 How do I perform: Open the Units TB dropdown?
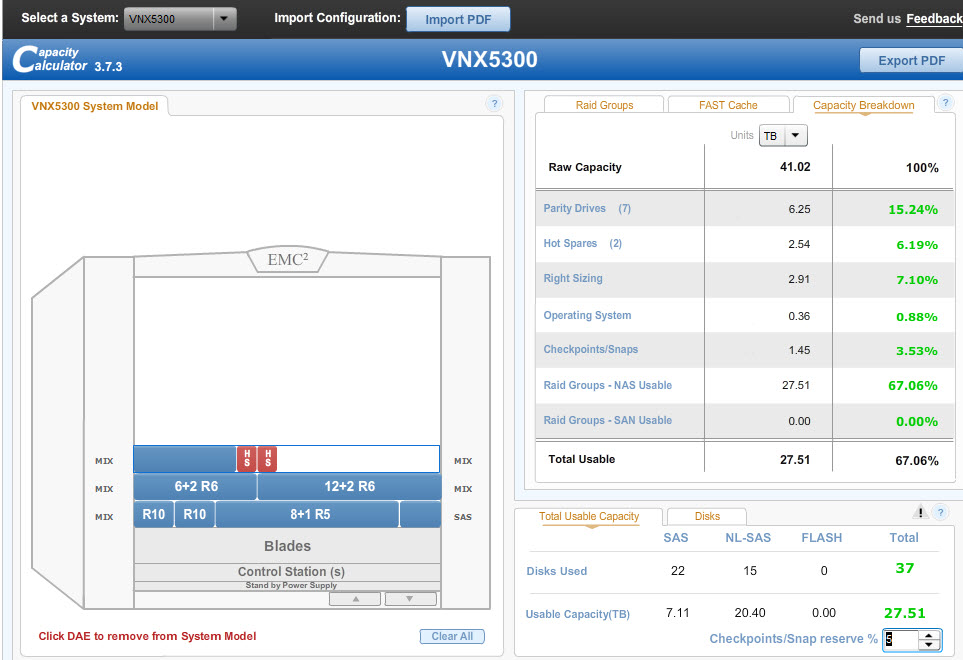tap(783, 136)
